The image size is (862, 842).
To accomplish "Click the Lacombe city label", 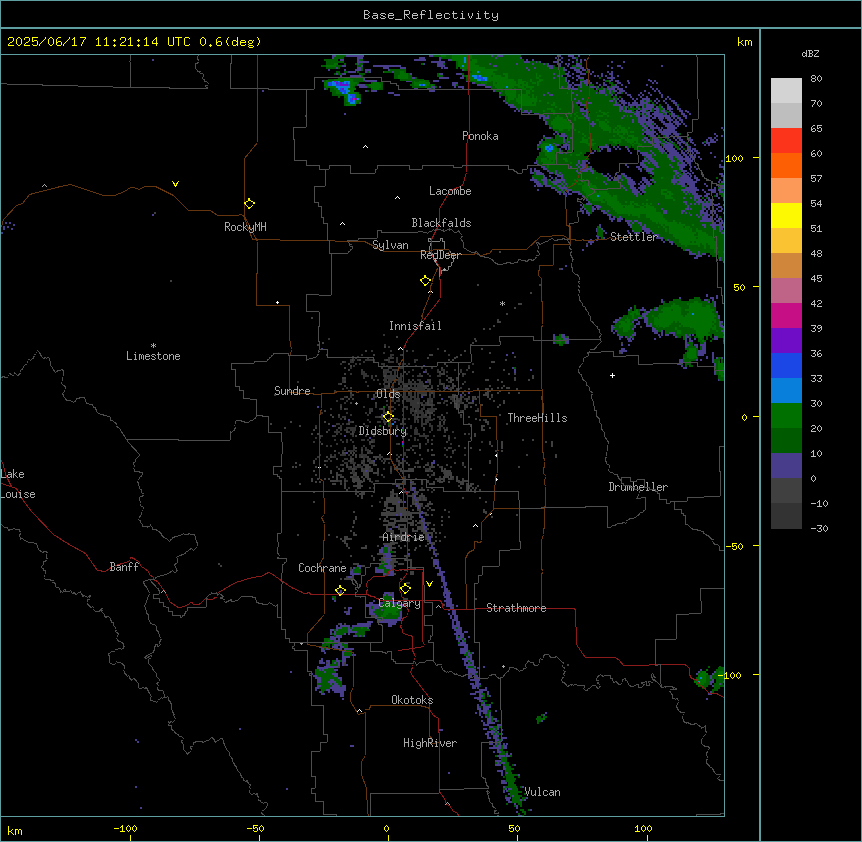I will [450, 191].
